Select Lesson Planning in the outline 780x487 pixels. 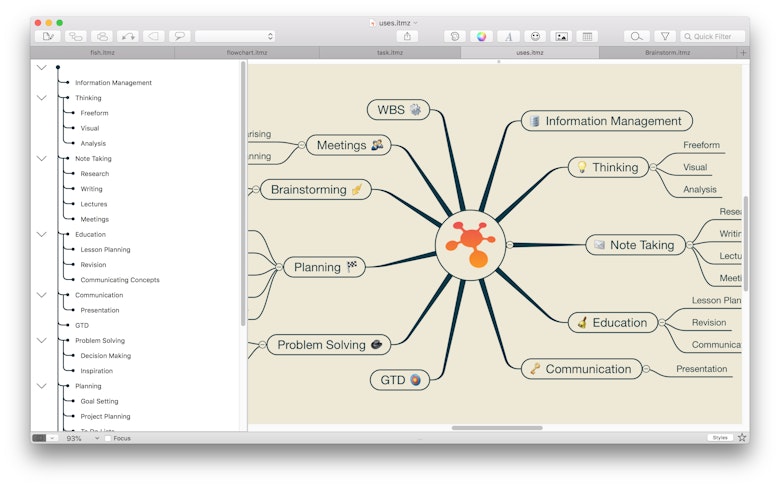point(105,250)
